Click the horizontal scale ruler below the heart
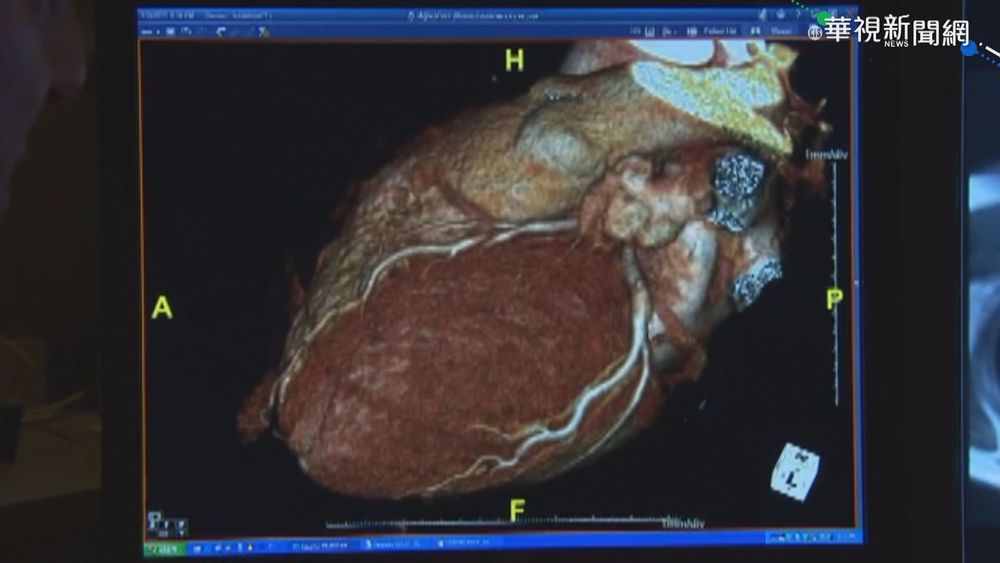 [x=500, y=523]
